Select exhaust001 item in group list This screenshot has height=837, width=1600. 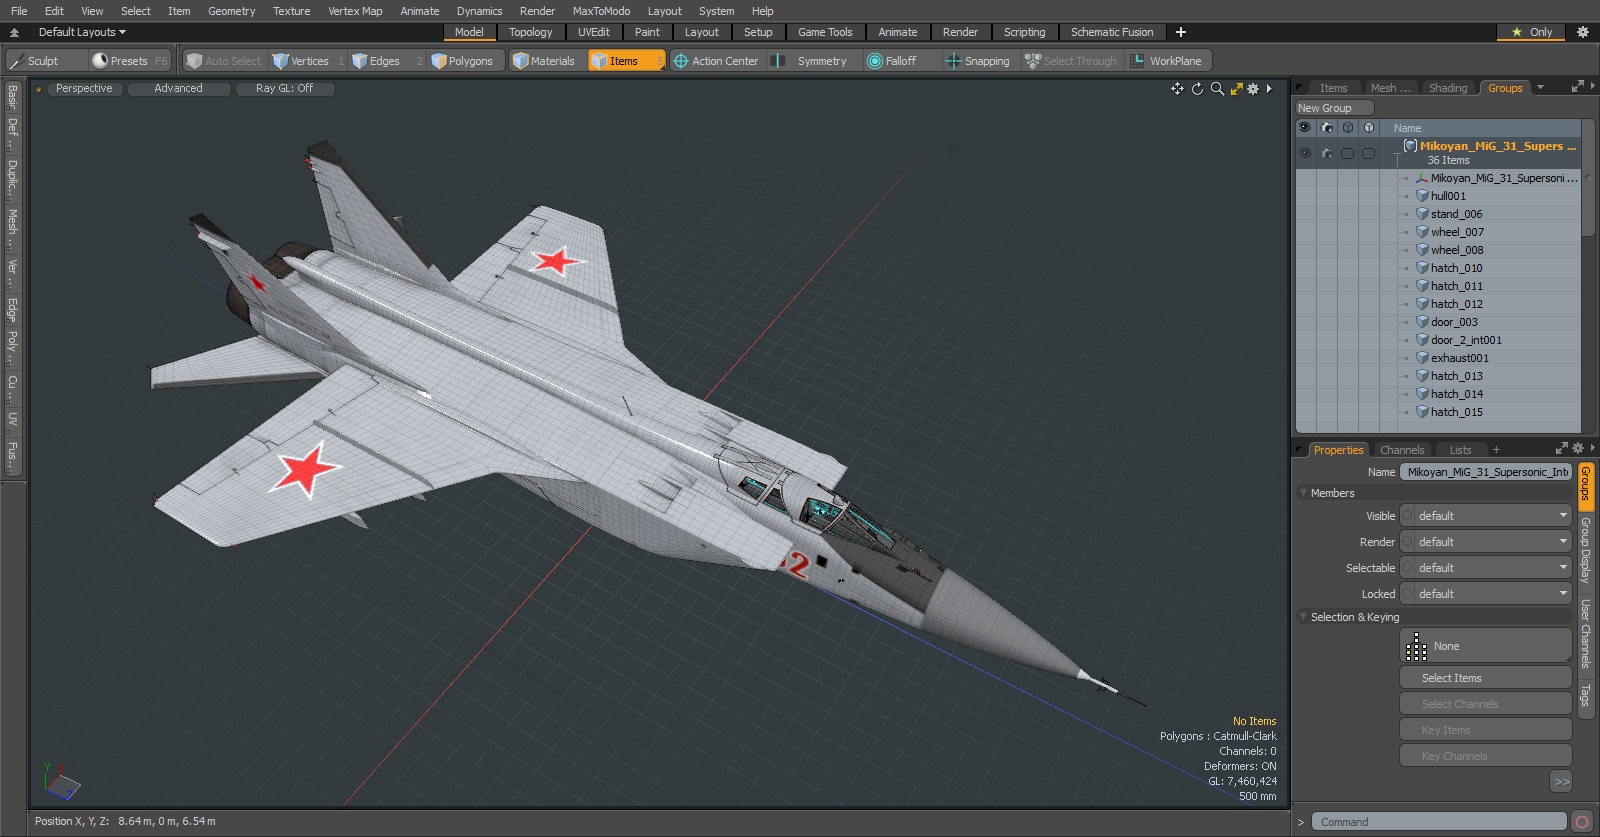[1459, 358]
